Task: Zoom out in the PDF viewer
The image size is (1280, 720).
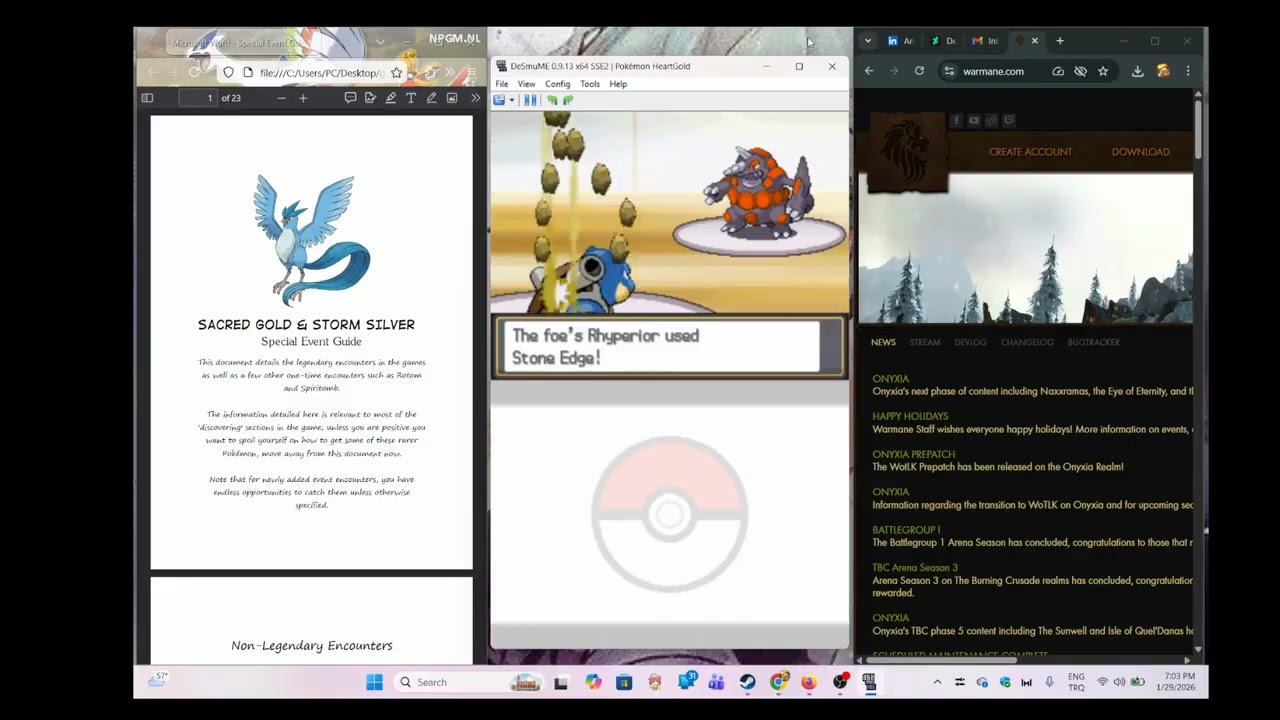Action: [x=281, y=98]
